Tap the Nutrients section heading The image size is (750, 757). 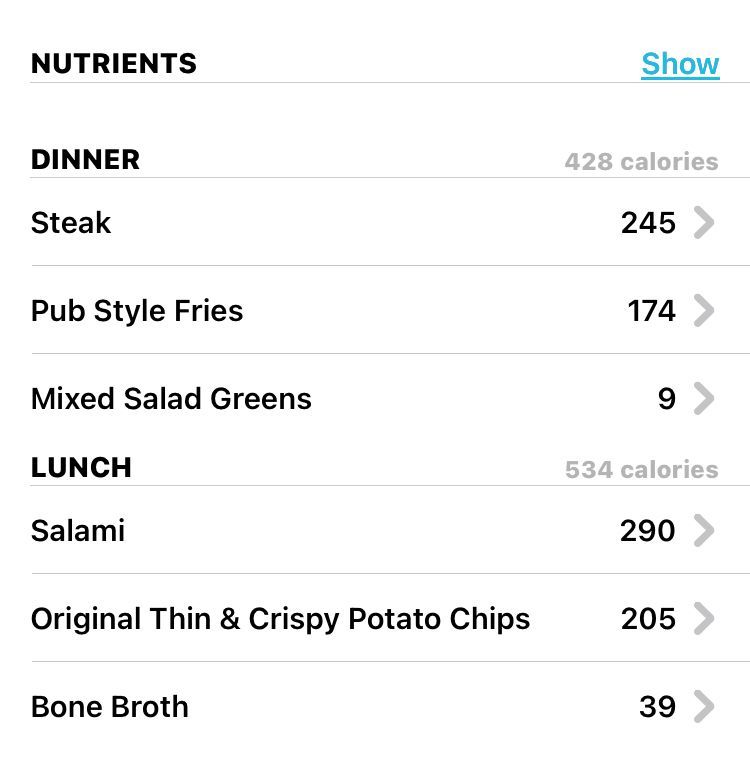[114, 64]
